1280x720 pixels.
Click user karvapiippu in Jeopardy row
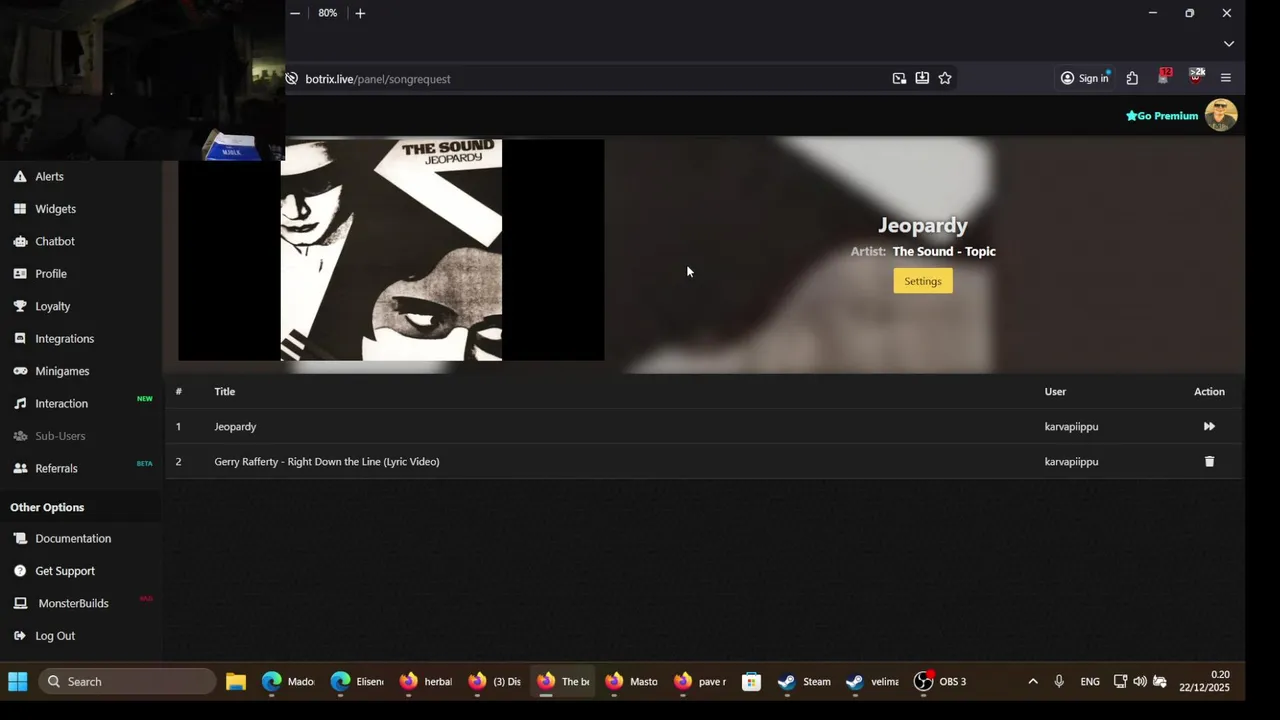click(1071, 427)
